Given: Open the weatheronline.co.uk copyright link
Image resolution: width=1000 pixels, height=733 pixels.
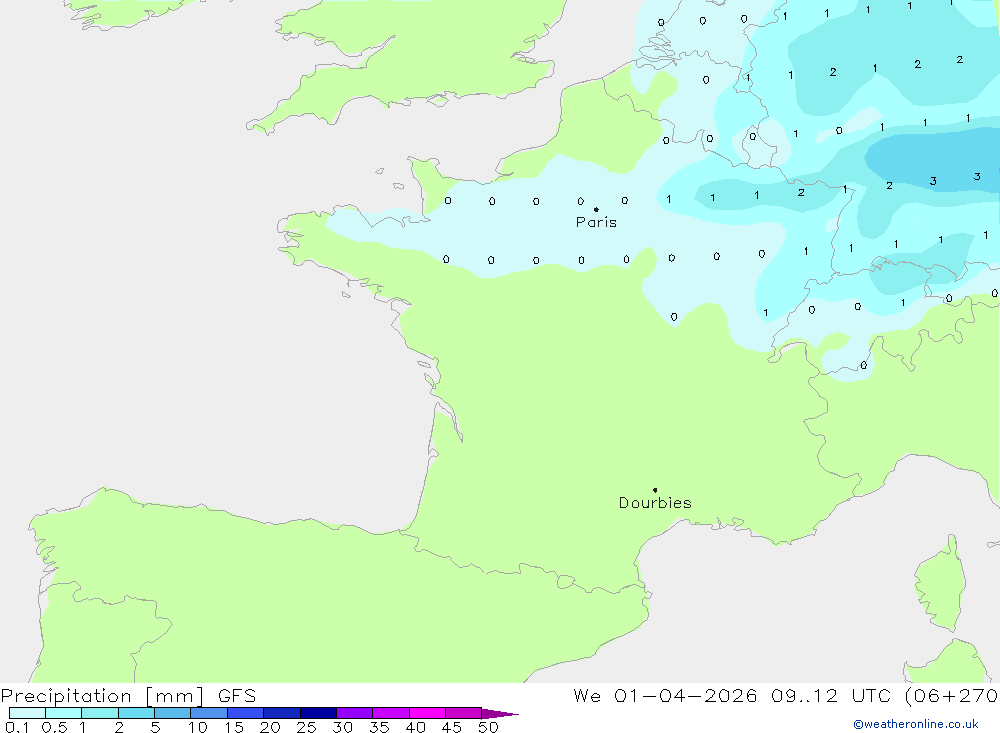Looking at the screenshot, I should click(x=916, y=724).
